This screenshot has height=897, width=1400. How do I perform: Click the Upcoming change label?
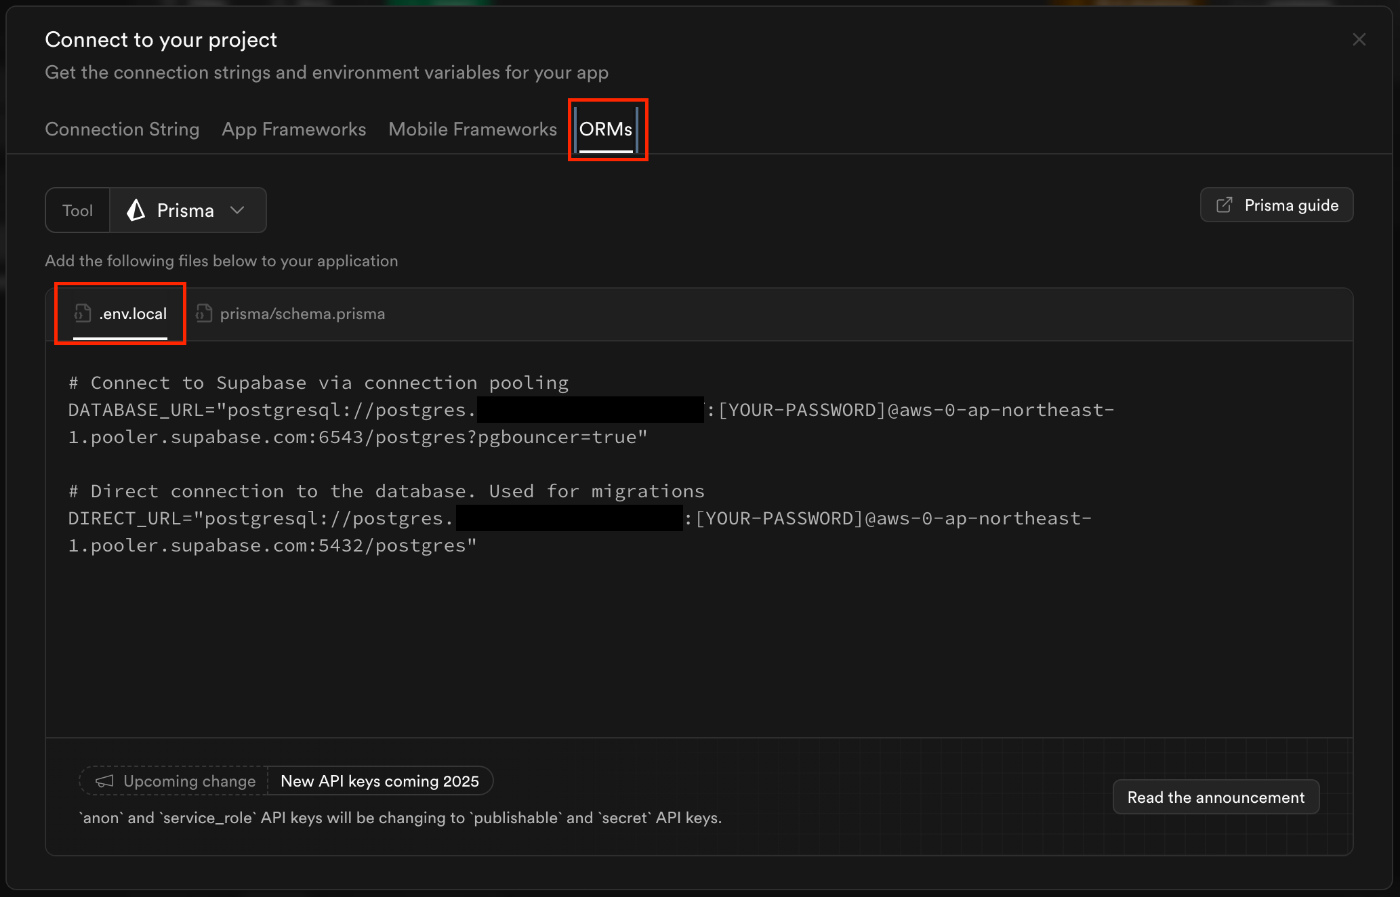190,781
